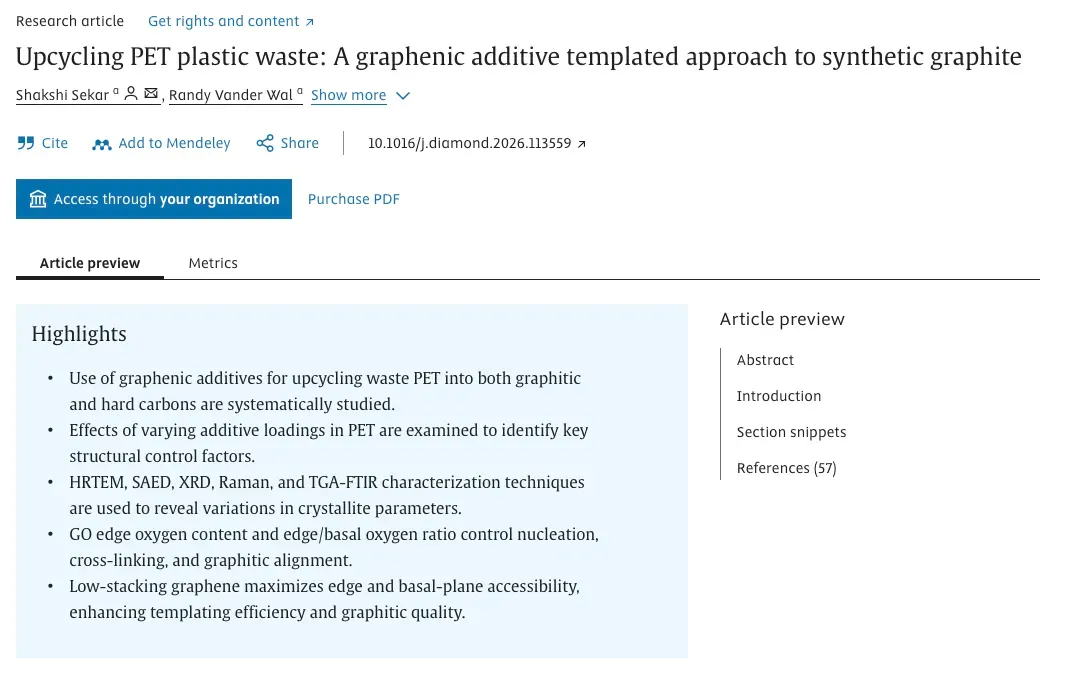Click author name Randy Vander Wal
This screenshot has width=1071, height=679.
(231, 95)
